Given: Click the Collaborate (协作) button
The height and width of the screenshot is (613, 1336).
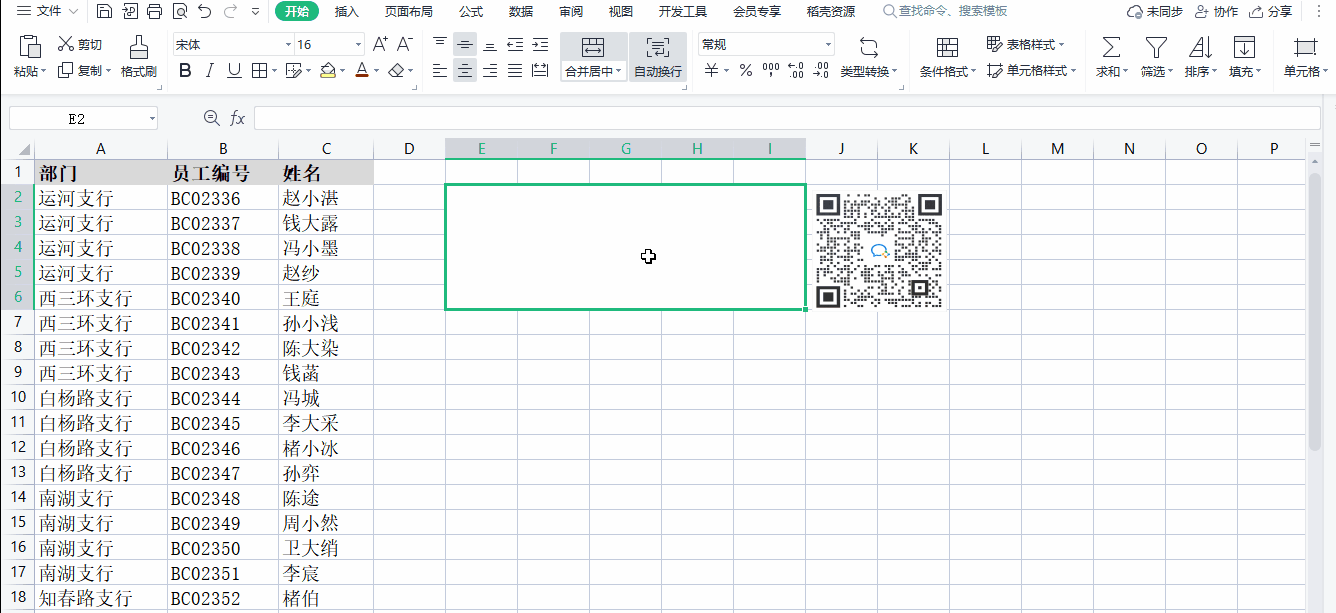Looking at the screenshot, I should point(1215,12).
